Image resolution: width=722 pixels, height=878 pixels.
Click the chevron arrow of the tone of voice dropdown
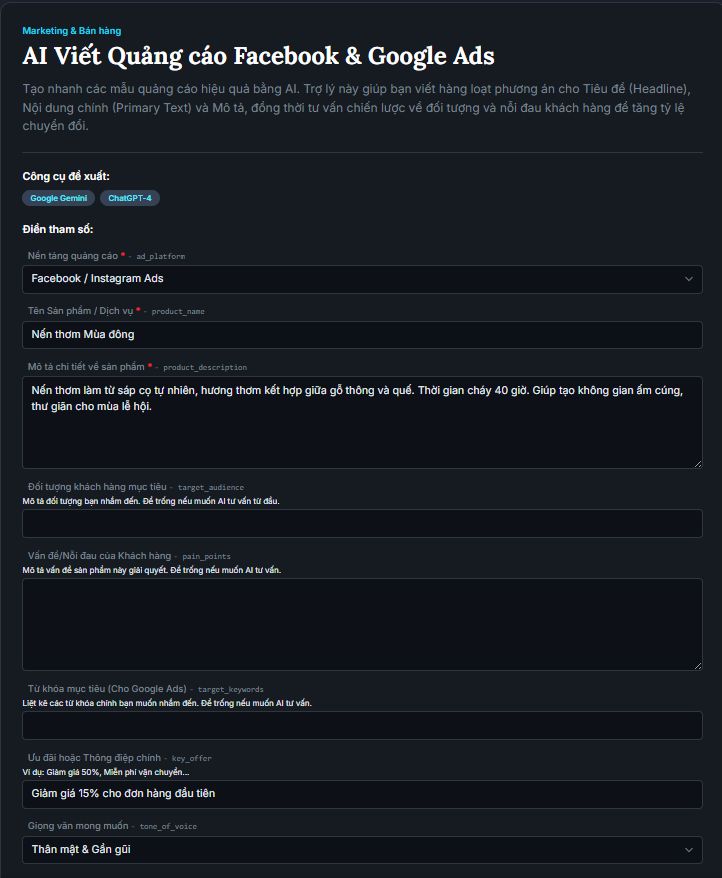point(688,850)
